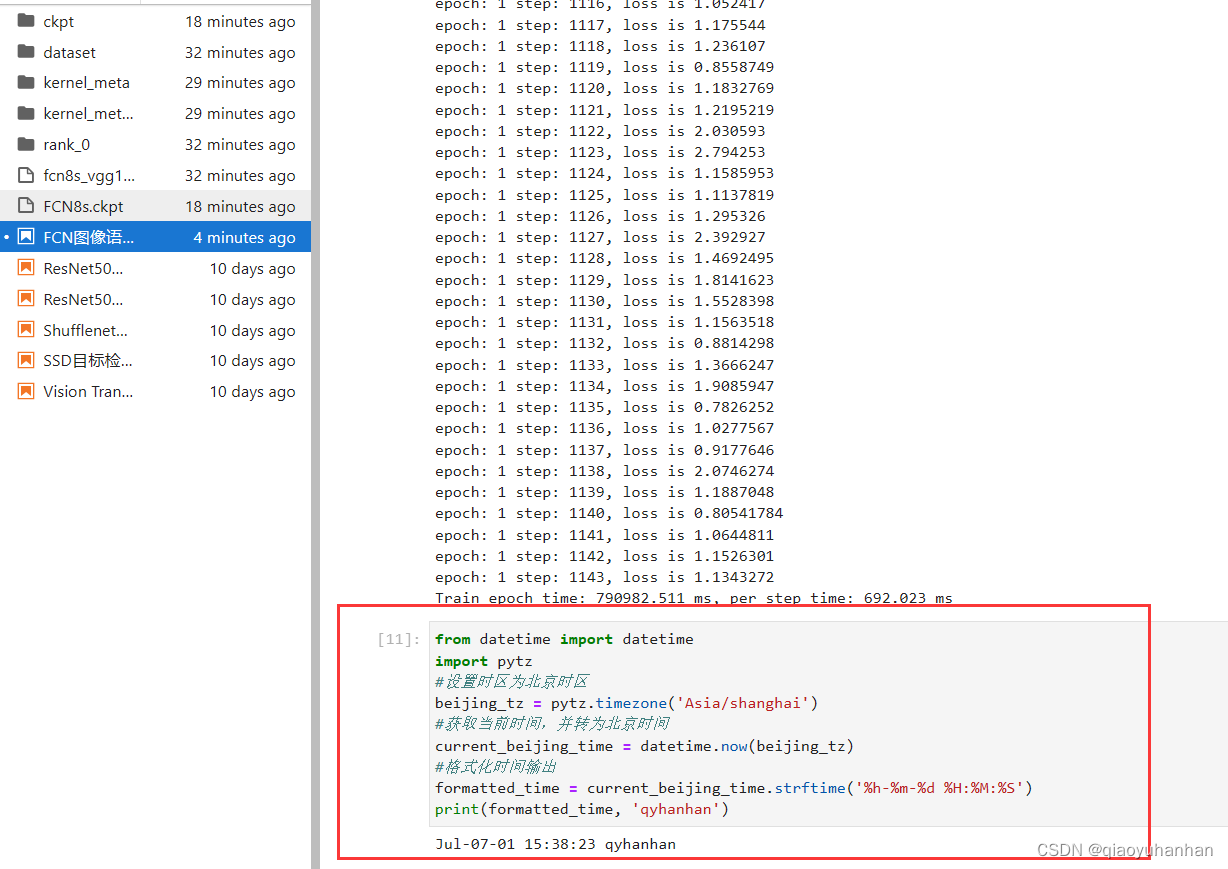1228x869 pixels.
Task: Select the ckpt folder name
Action: [x=59, y=22]
